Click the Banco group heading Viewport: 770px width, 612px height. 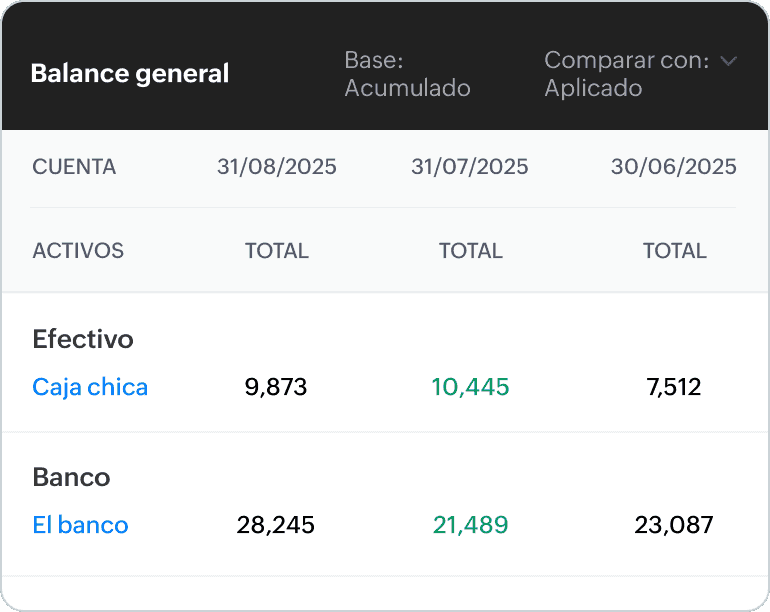pyautogui.click(x=71, y=477)
